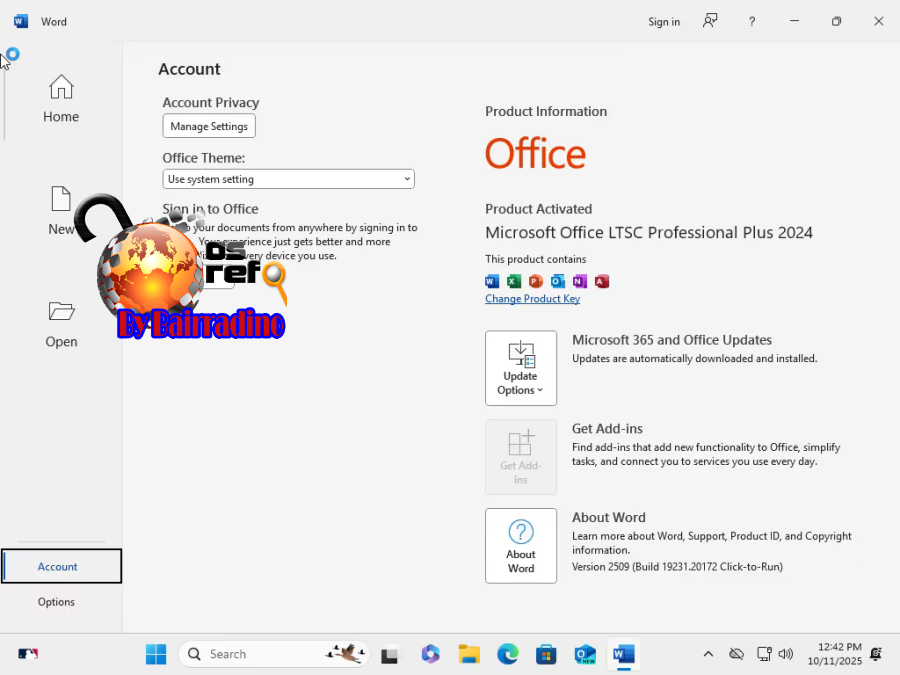Open the Home page in sidebar
The height and width of the screenshot is (675, 900).
61,99
